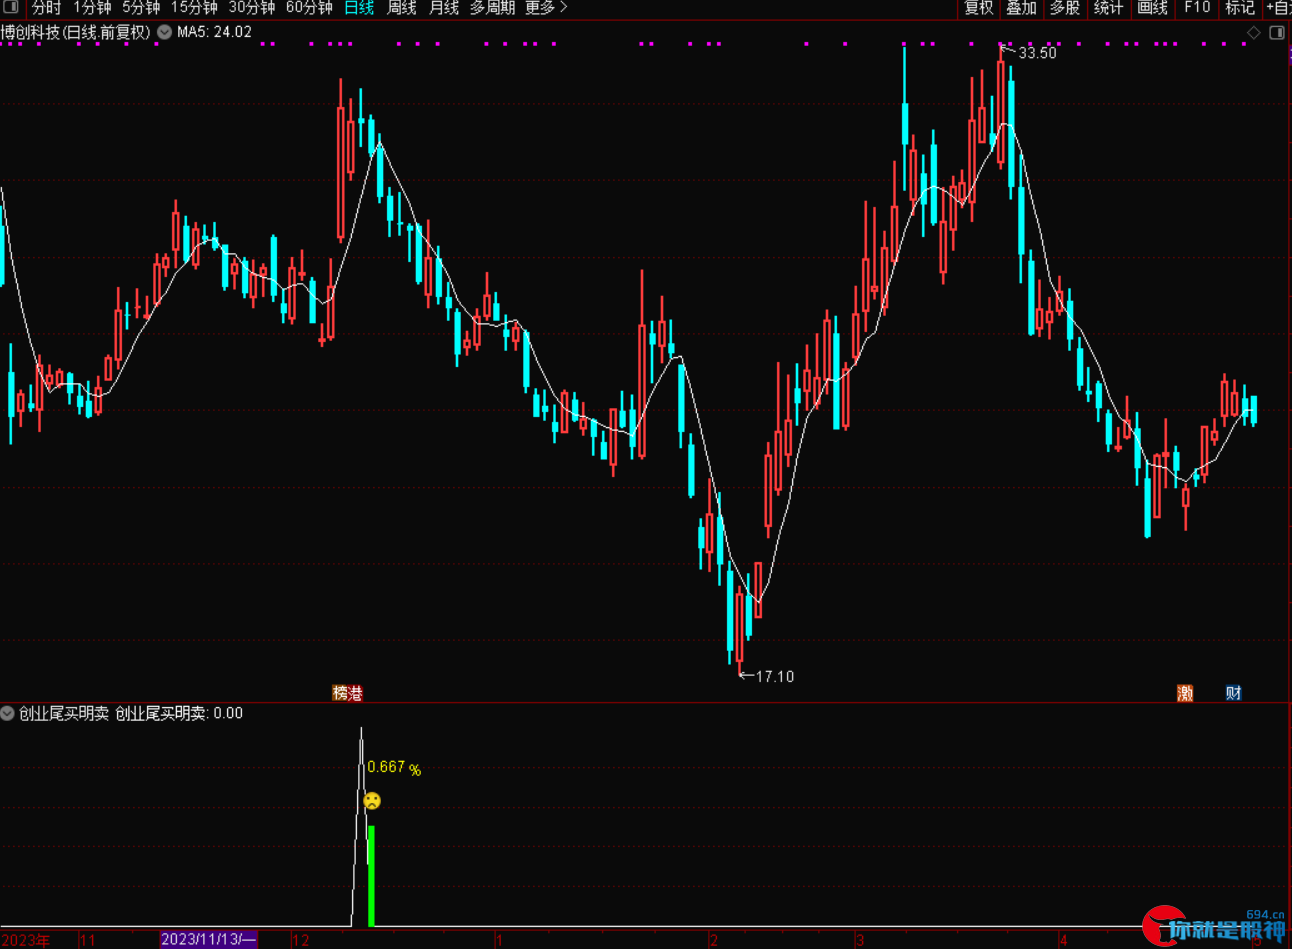Click the 创业尾买明卖: 0.00 indicator value
Screen dimensions: 1292x949
[x=179, y=713]
